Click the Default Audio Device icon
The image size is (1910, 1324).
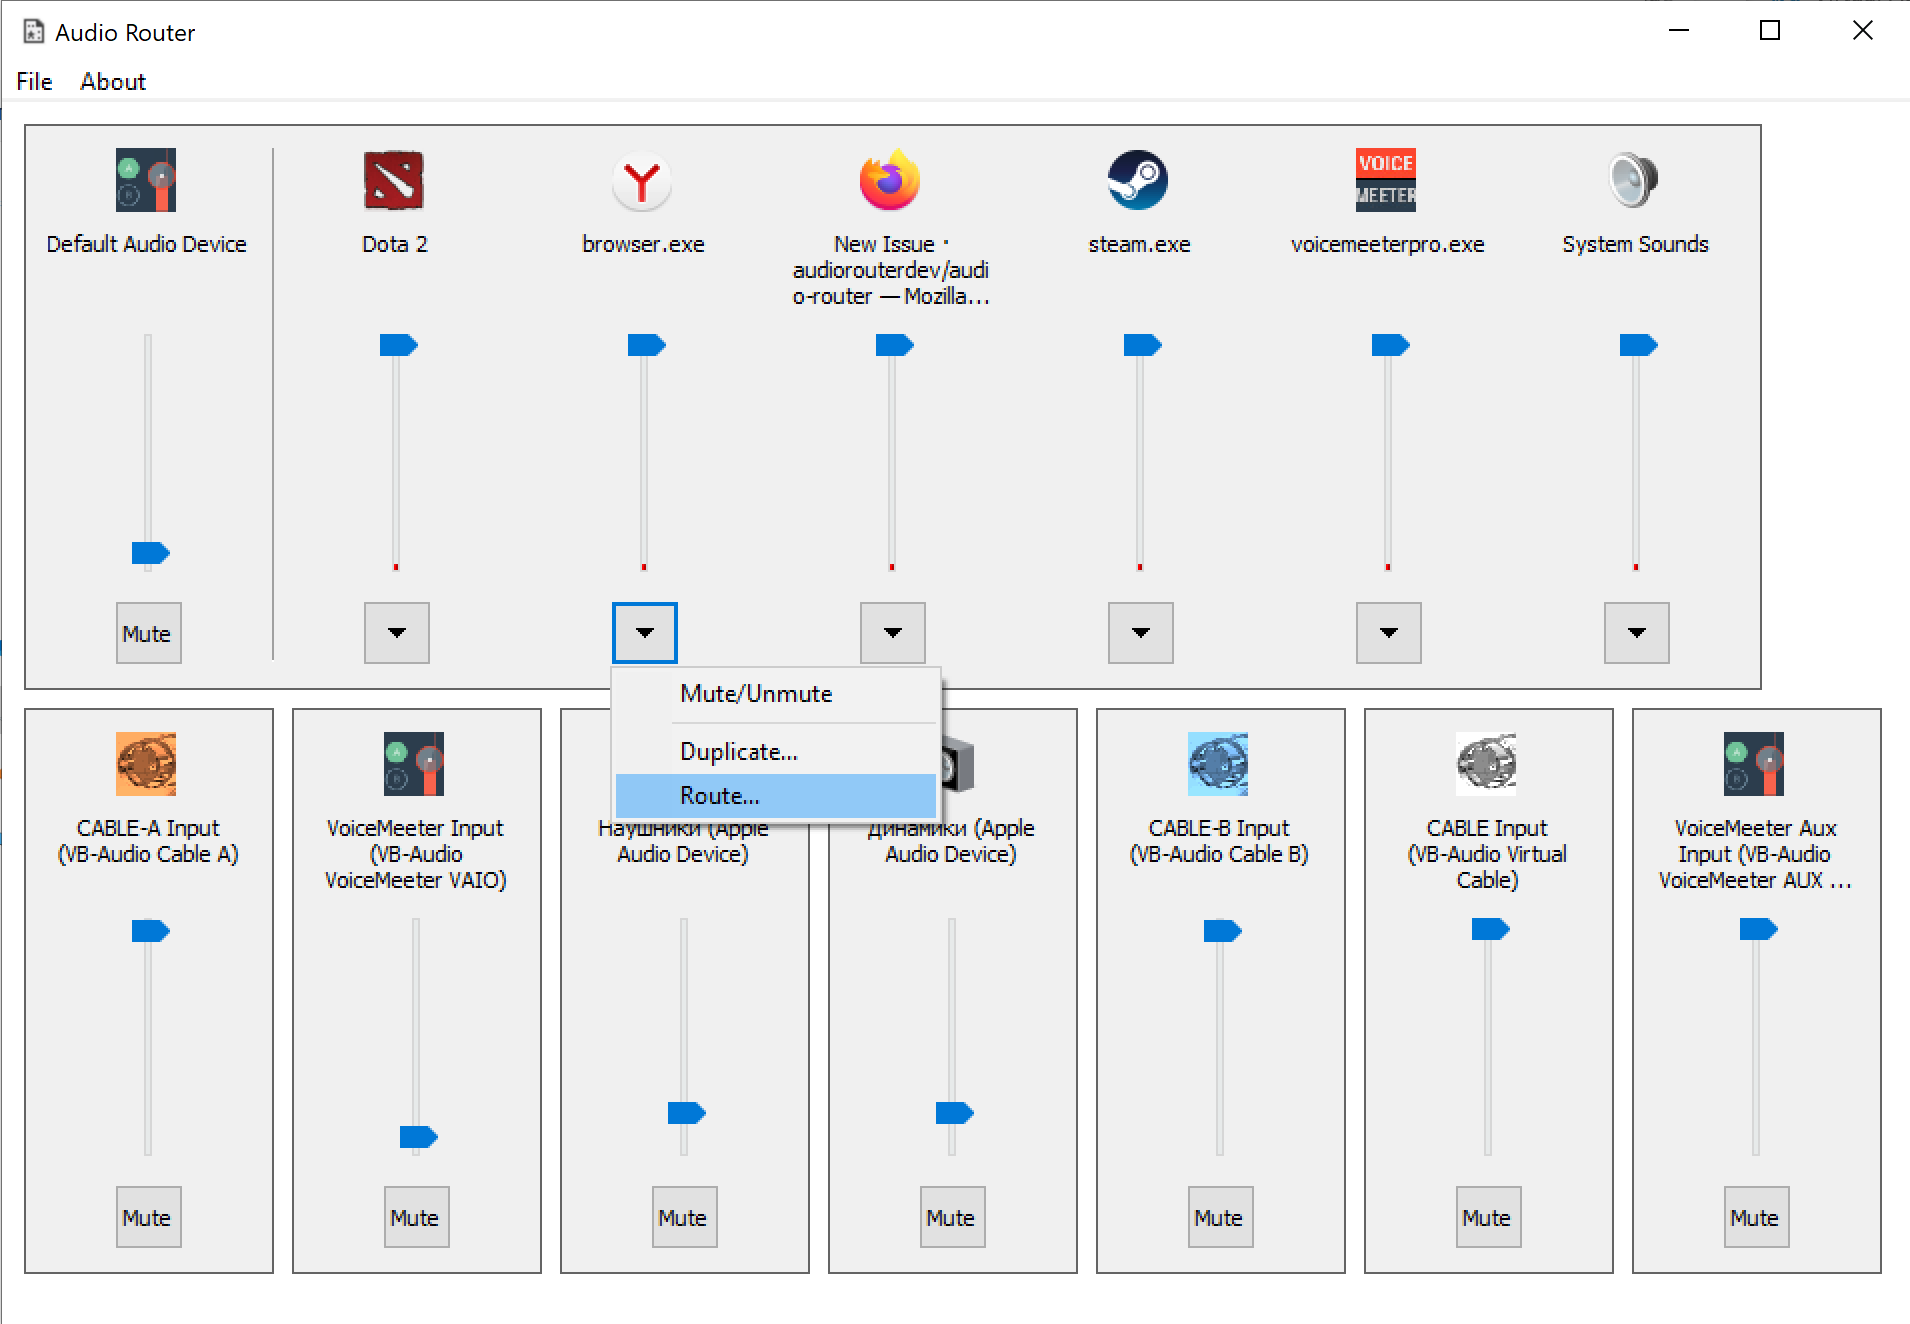click(147, 181)
